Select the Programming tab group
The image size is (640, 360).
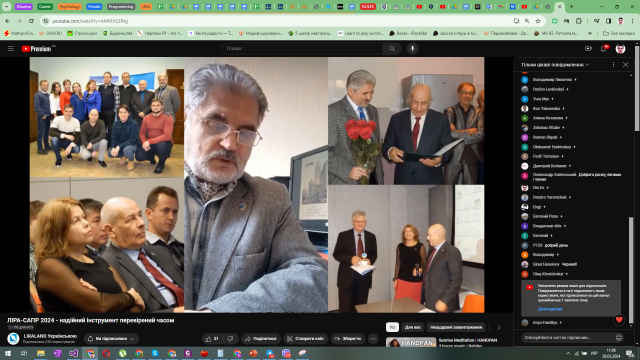(x=120, y=7)
